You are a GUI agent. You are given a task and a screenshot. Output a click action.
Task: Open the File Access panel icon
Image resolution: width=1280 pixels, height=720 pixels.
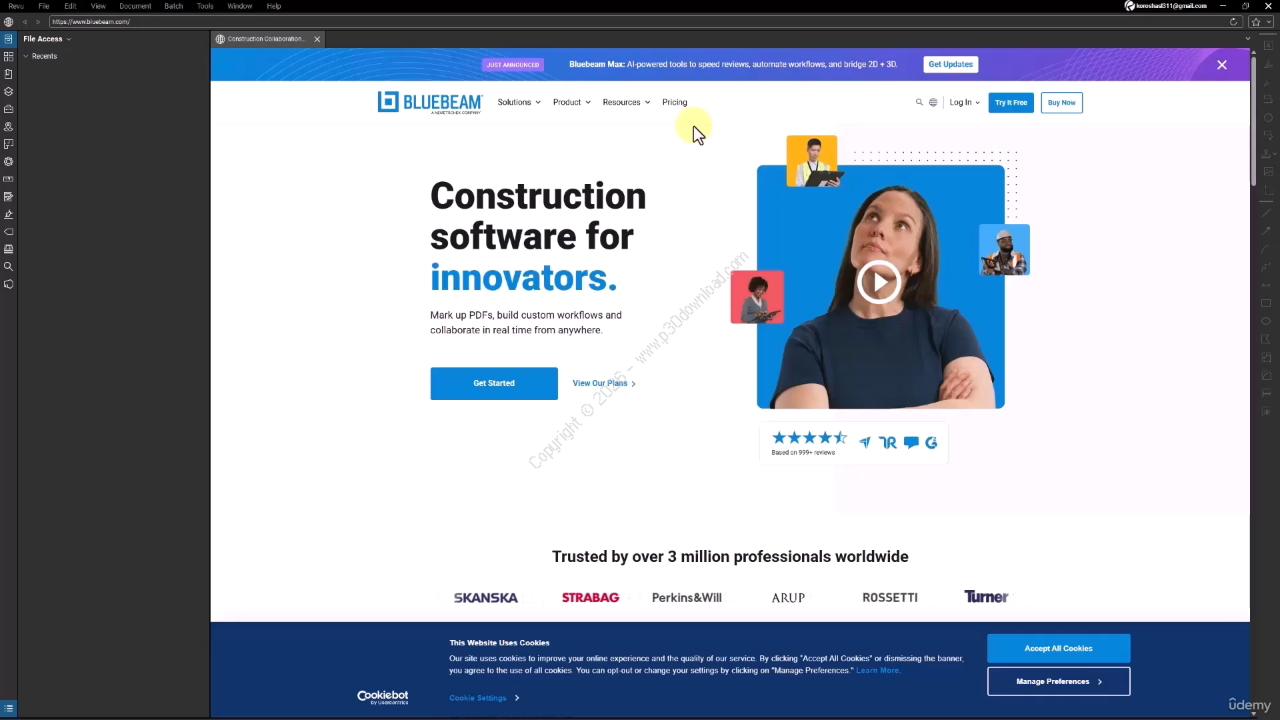8,39
